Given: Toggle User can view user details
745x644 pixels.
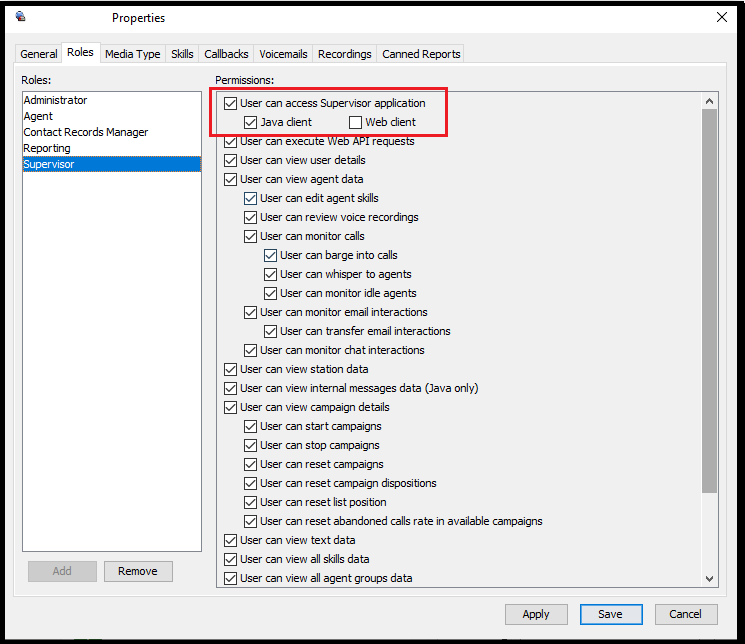Looking at the screenshot, I should (x=230, y=160).
